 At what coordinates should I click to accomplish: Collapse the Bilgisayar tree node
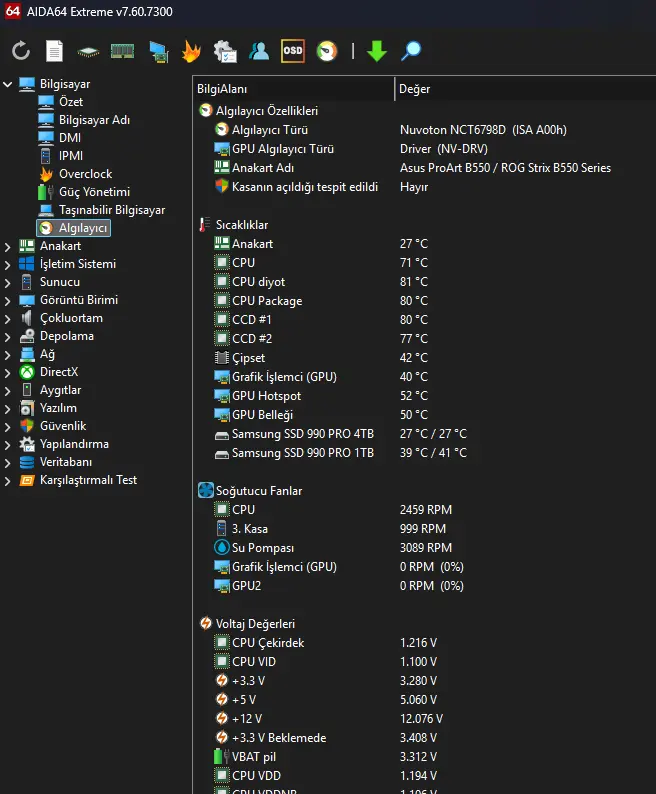(8, 84)
